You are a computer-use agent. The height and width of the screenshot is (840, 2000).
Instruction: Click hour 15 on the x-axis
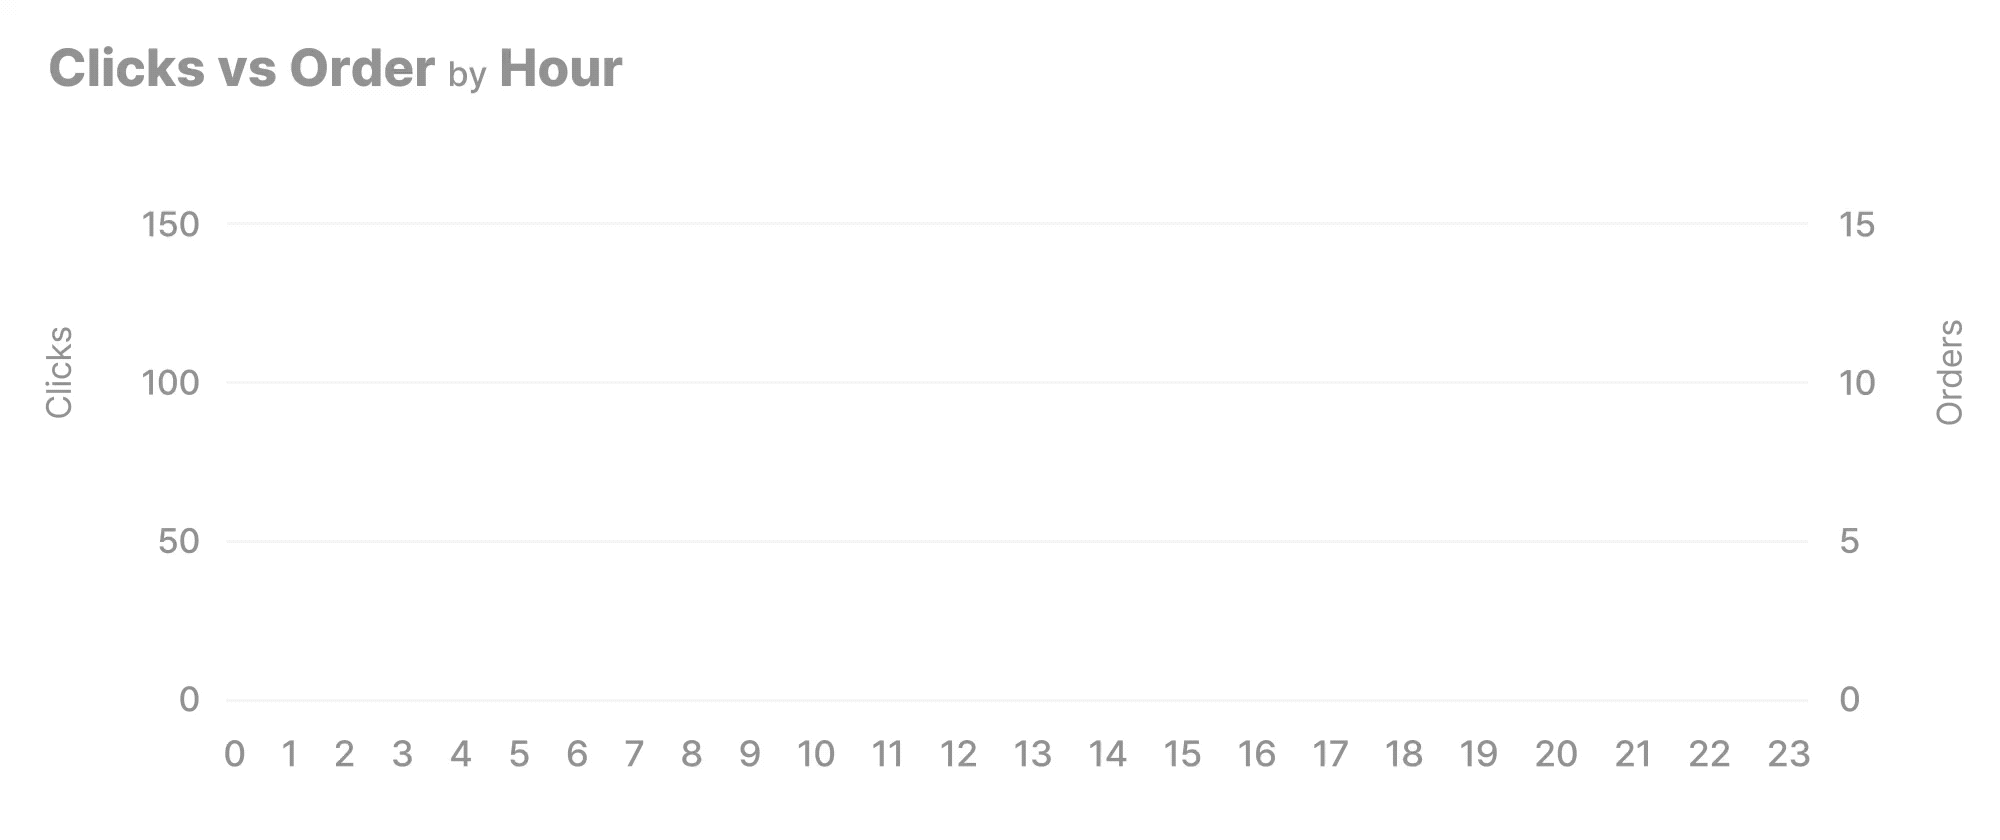pyautogui.click(x=1182, y=755)
